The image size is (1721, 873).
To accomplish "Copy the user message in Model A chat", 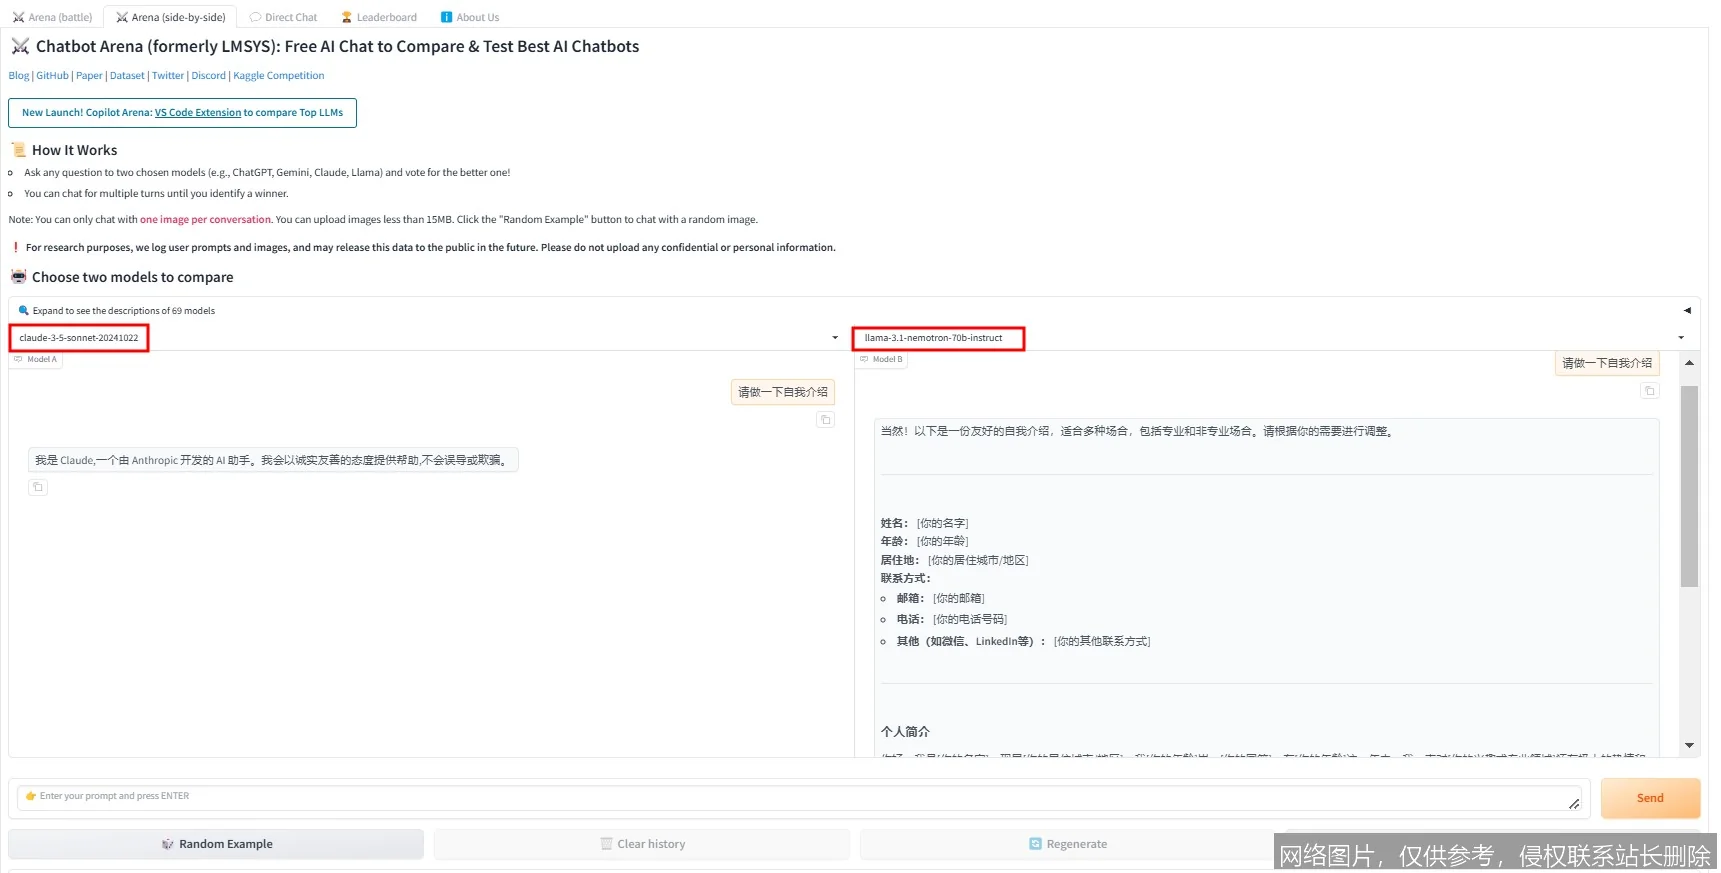I will pyautogui.click(x=826, y=420).
